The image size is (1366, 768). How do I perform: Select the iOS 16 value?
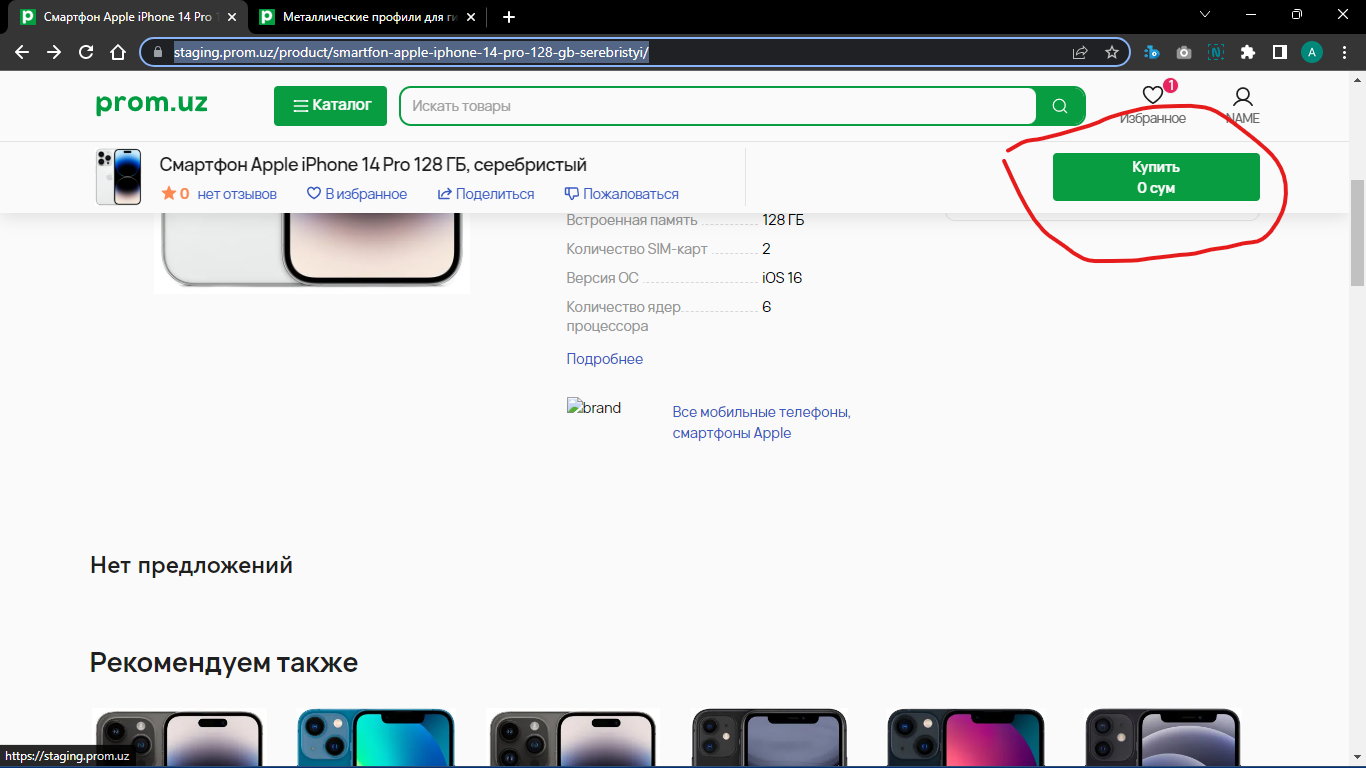click(782, 278)
